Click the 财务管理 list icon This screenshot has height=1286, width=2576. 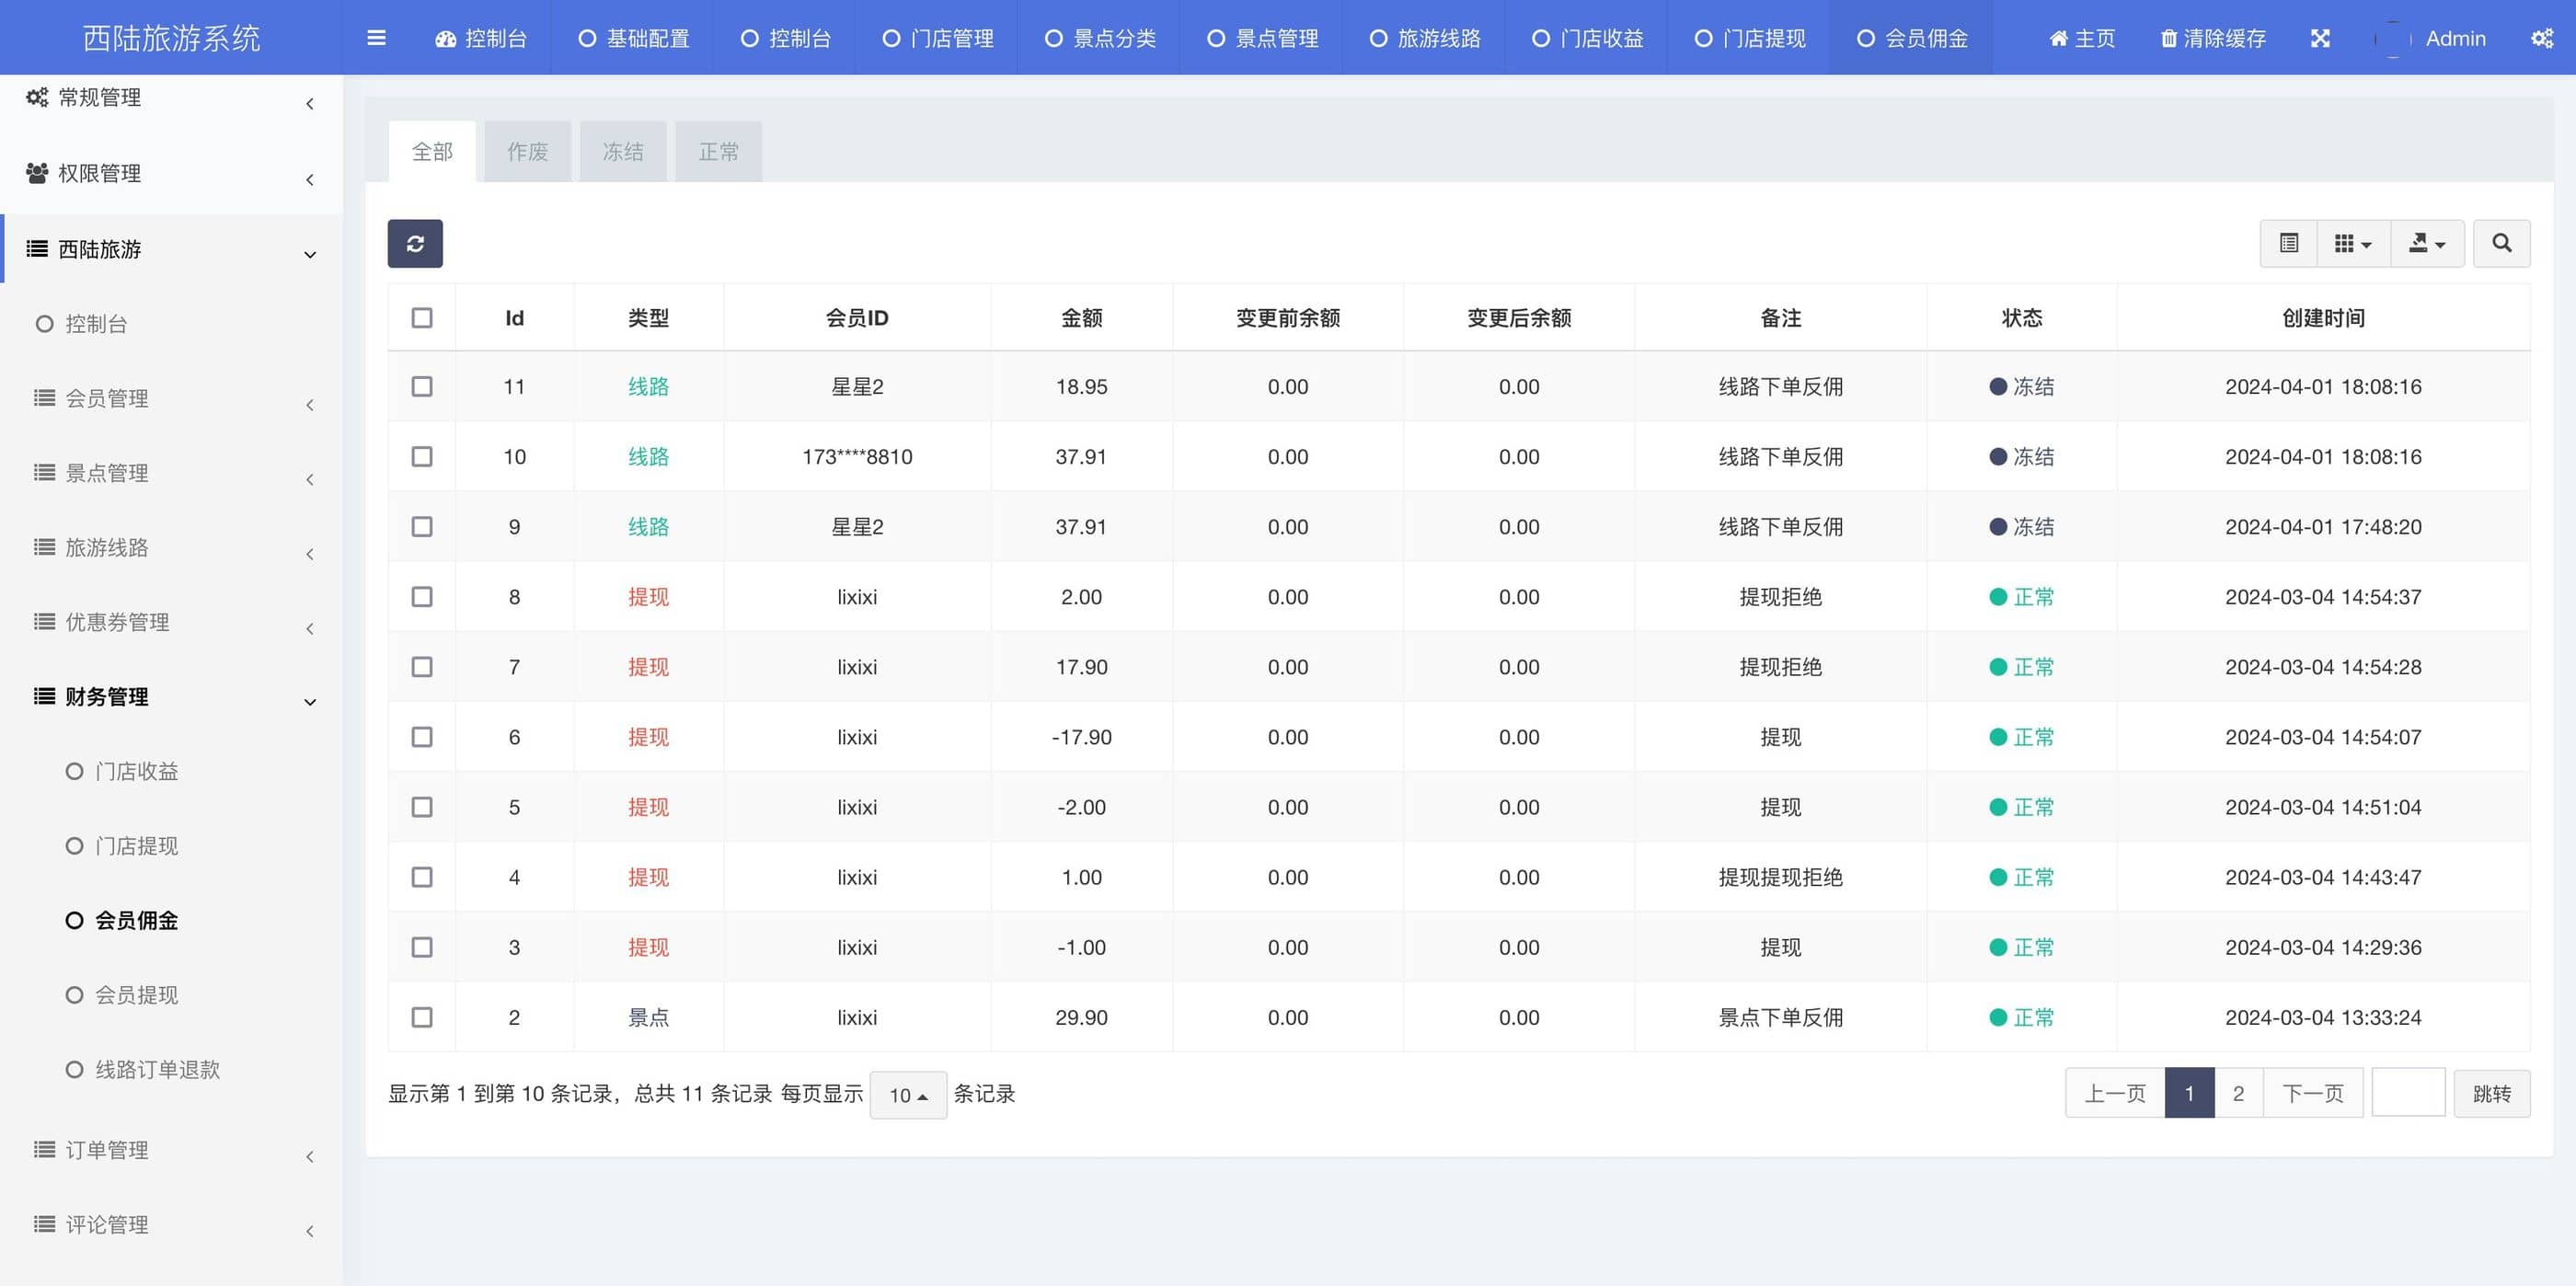click(x=44, y=696)
